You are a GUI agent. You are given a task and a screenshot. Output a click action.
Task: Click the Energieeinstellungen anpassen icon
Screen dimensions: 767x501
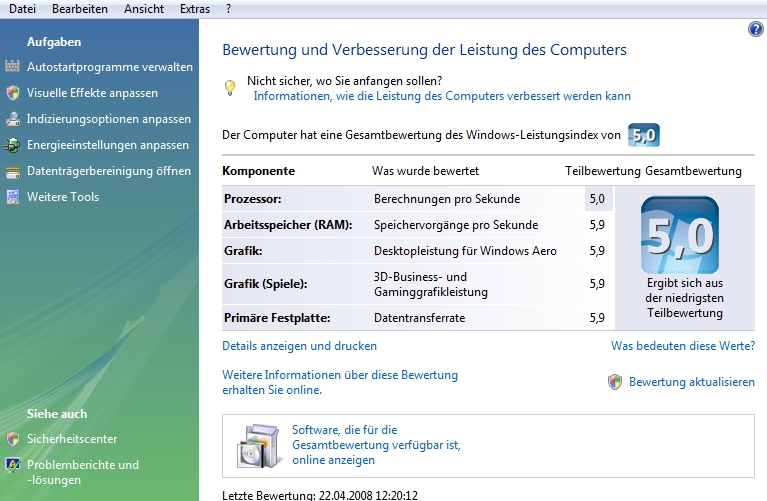(13, 145)
